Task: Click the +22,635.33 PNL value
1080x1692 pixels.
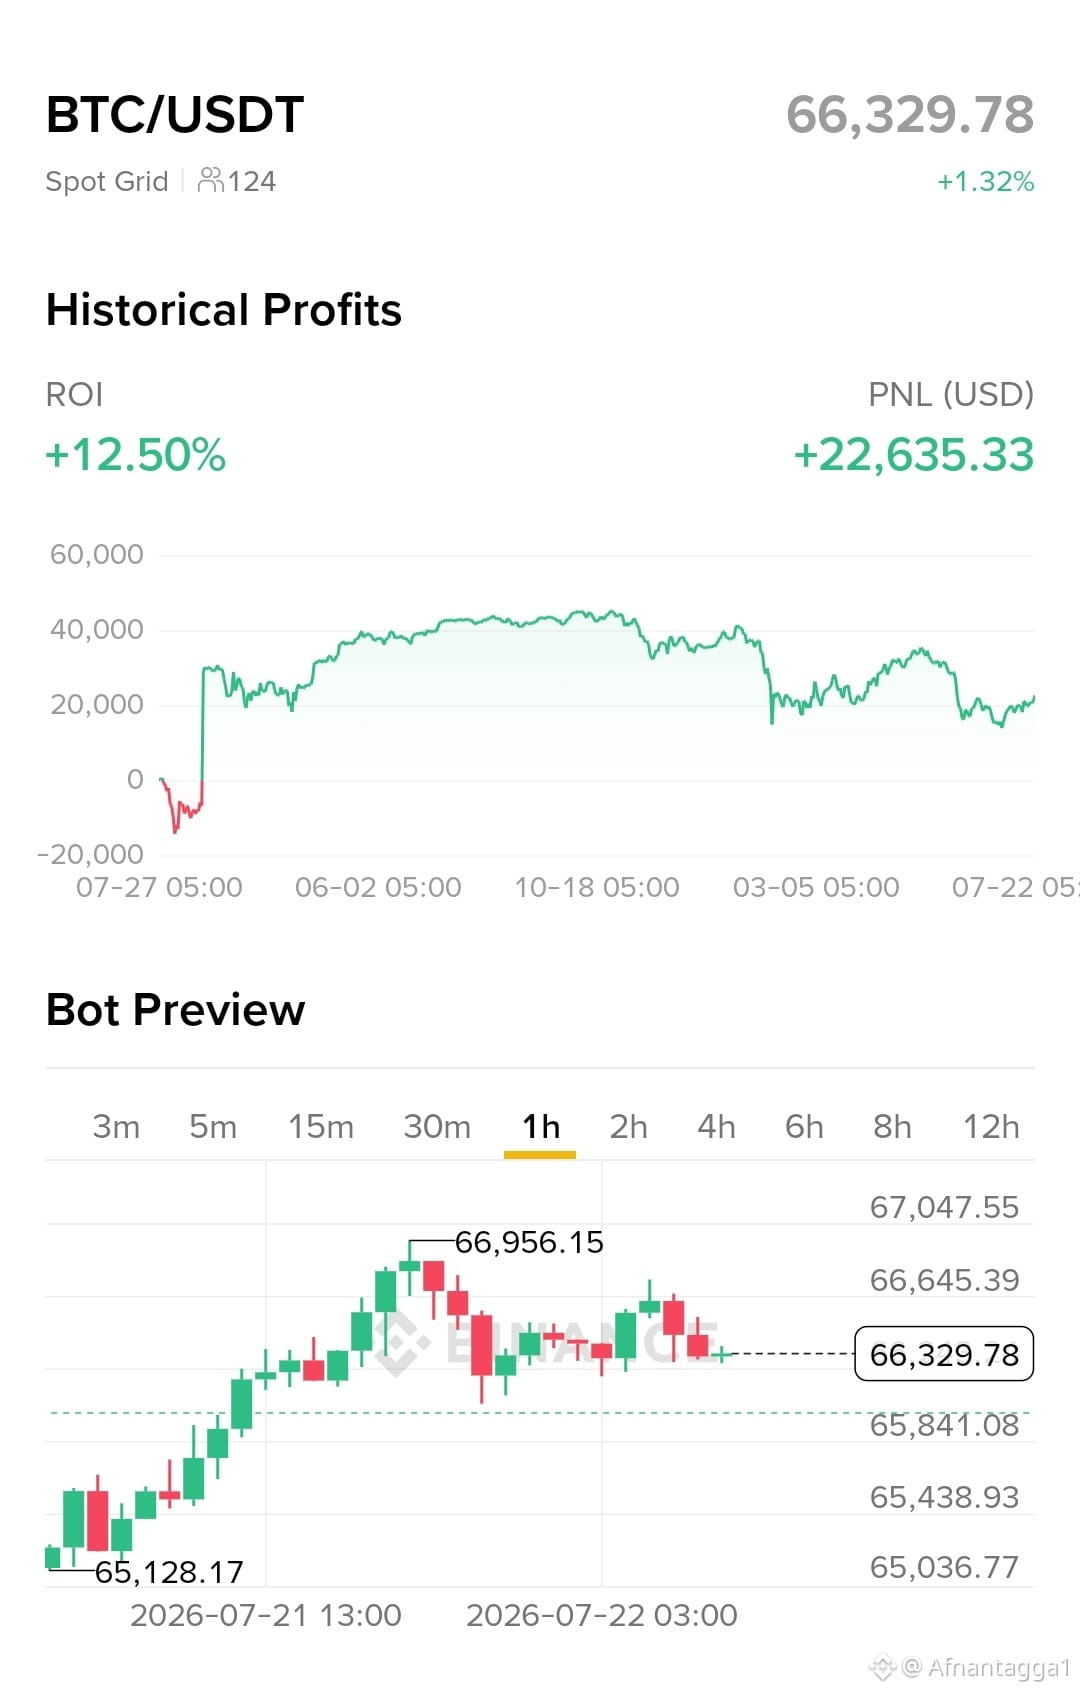Action: tap(914, 454)
